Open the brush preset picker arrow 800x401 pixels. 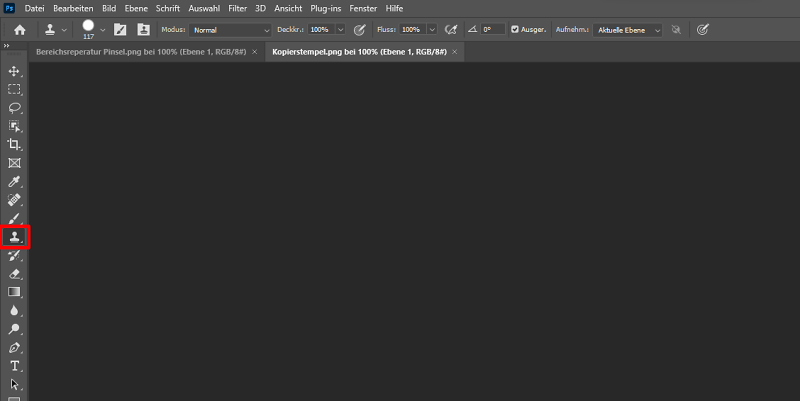click(102, 30)
